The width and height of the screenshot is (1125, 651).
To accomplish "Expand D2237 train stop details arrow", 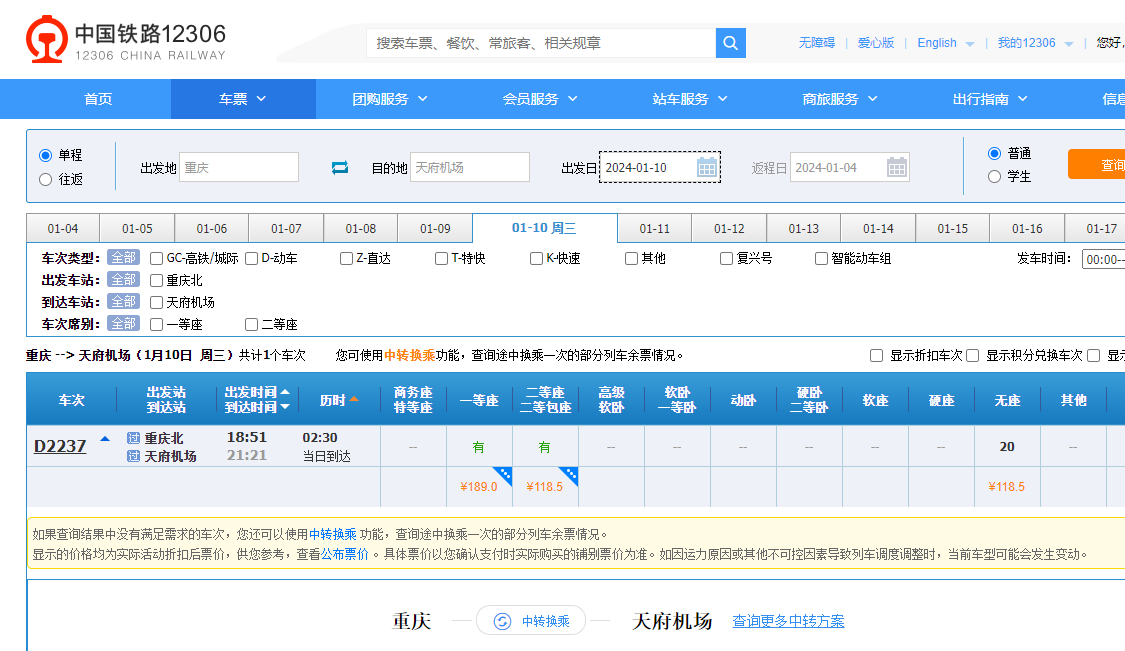I will click(105, 439).
